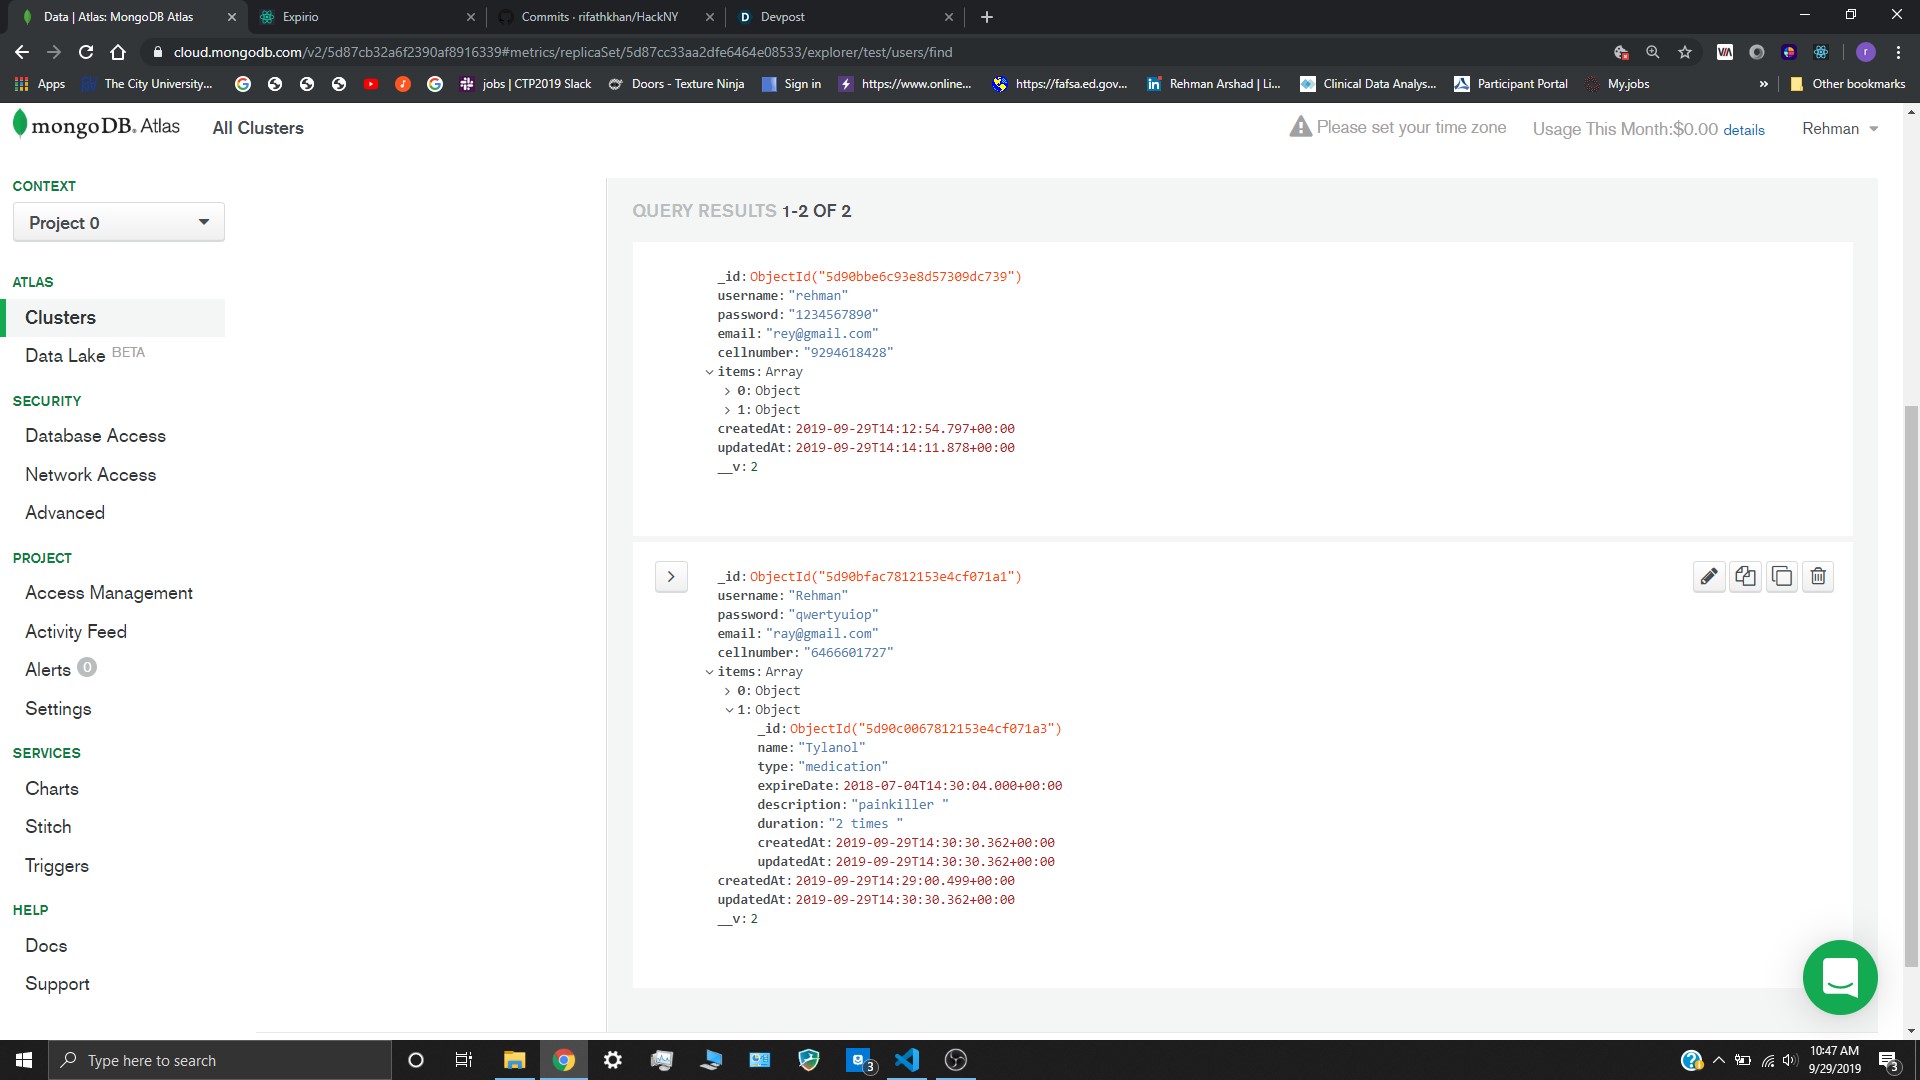Open Visual Studio Code from the taskbar

pyautogui.click(x=907, y=1060)
